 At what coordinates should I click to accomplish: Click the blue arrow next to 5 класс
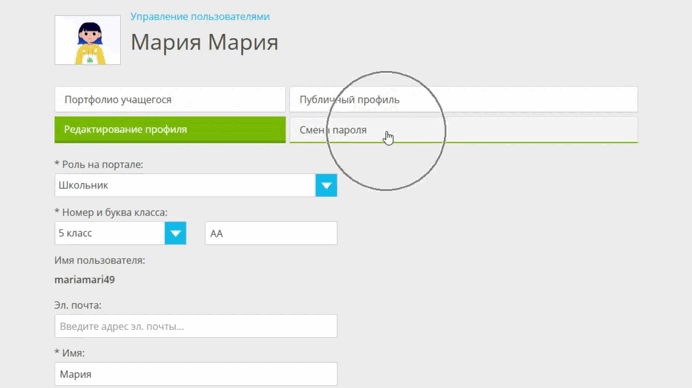(175, 233)
